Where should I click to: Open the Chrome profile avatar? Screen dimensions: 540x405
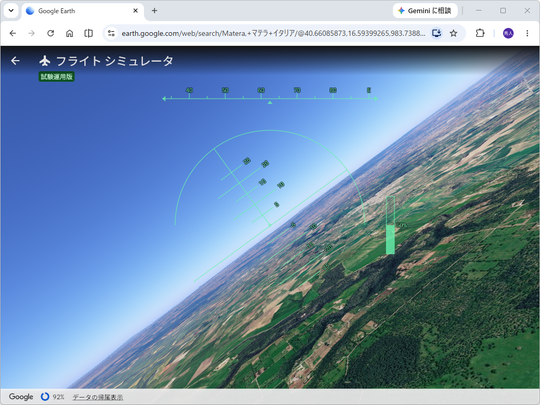(508, 33)
